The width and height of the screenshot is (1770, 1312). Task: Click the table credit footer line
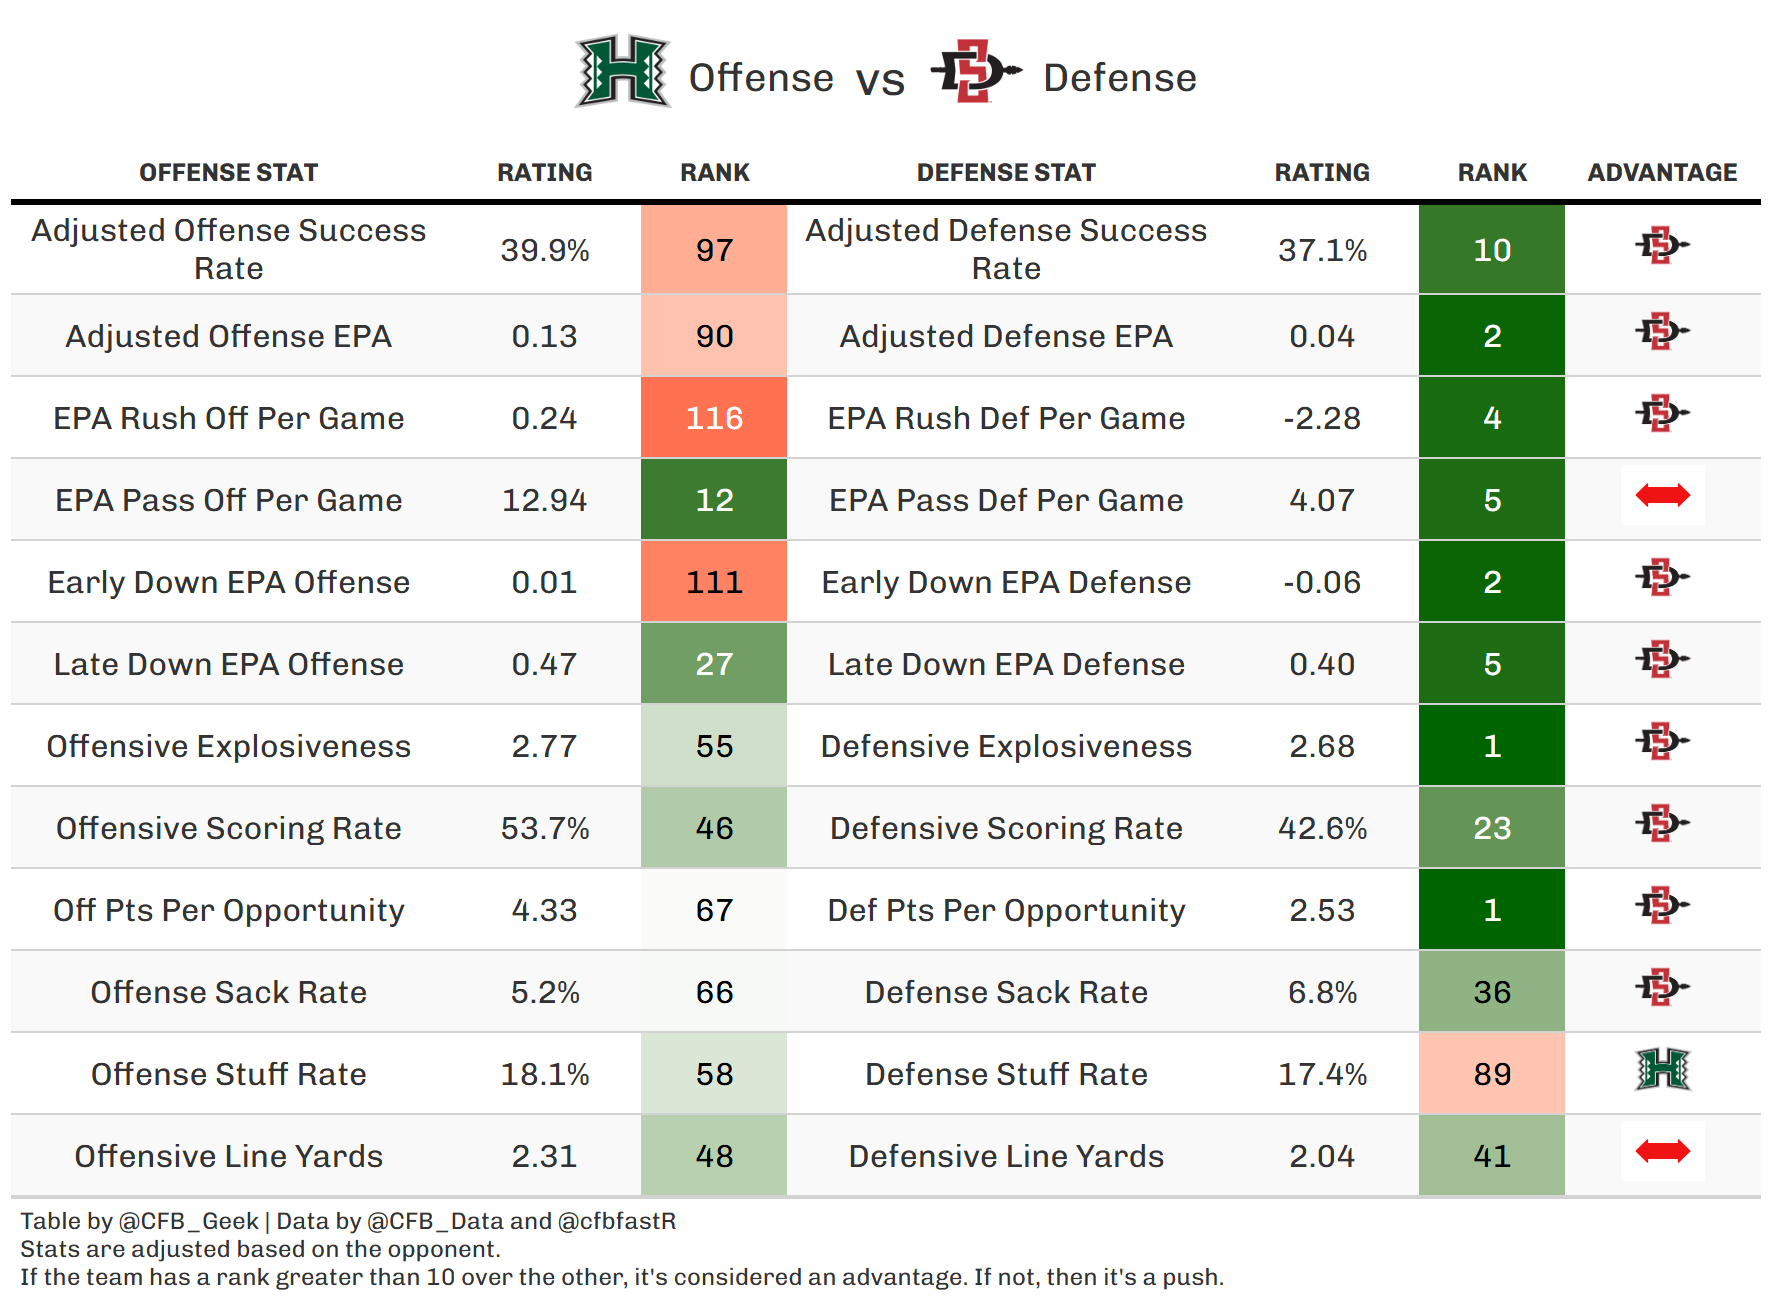coord(348,1221)
